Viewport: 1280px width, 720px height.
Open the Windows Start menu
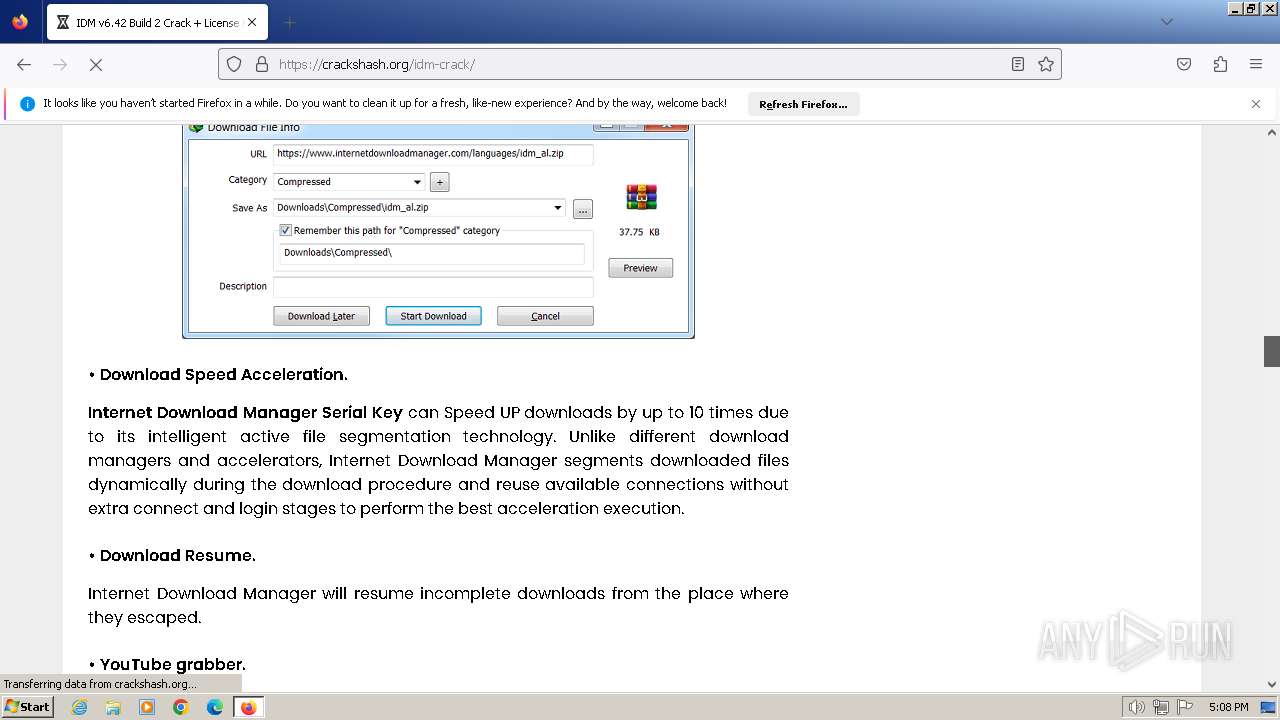point(28,707)
